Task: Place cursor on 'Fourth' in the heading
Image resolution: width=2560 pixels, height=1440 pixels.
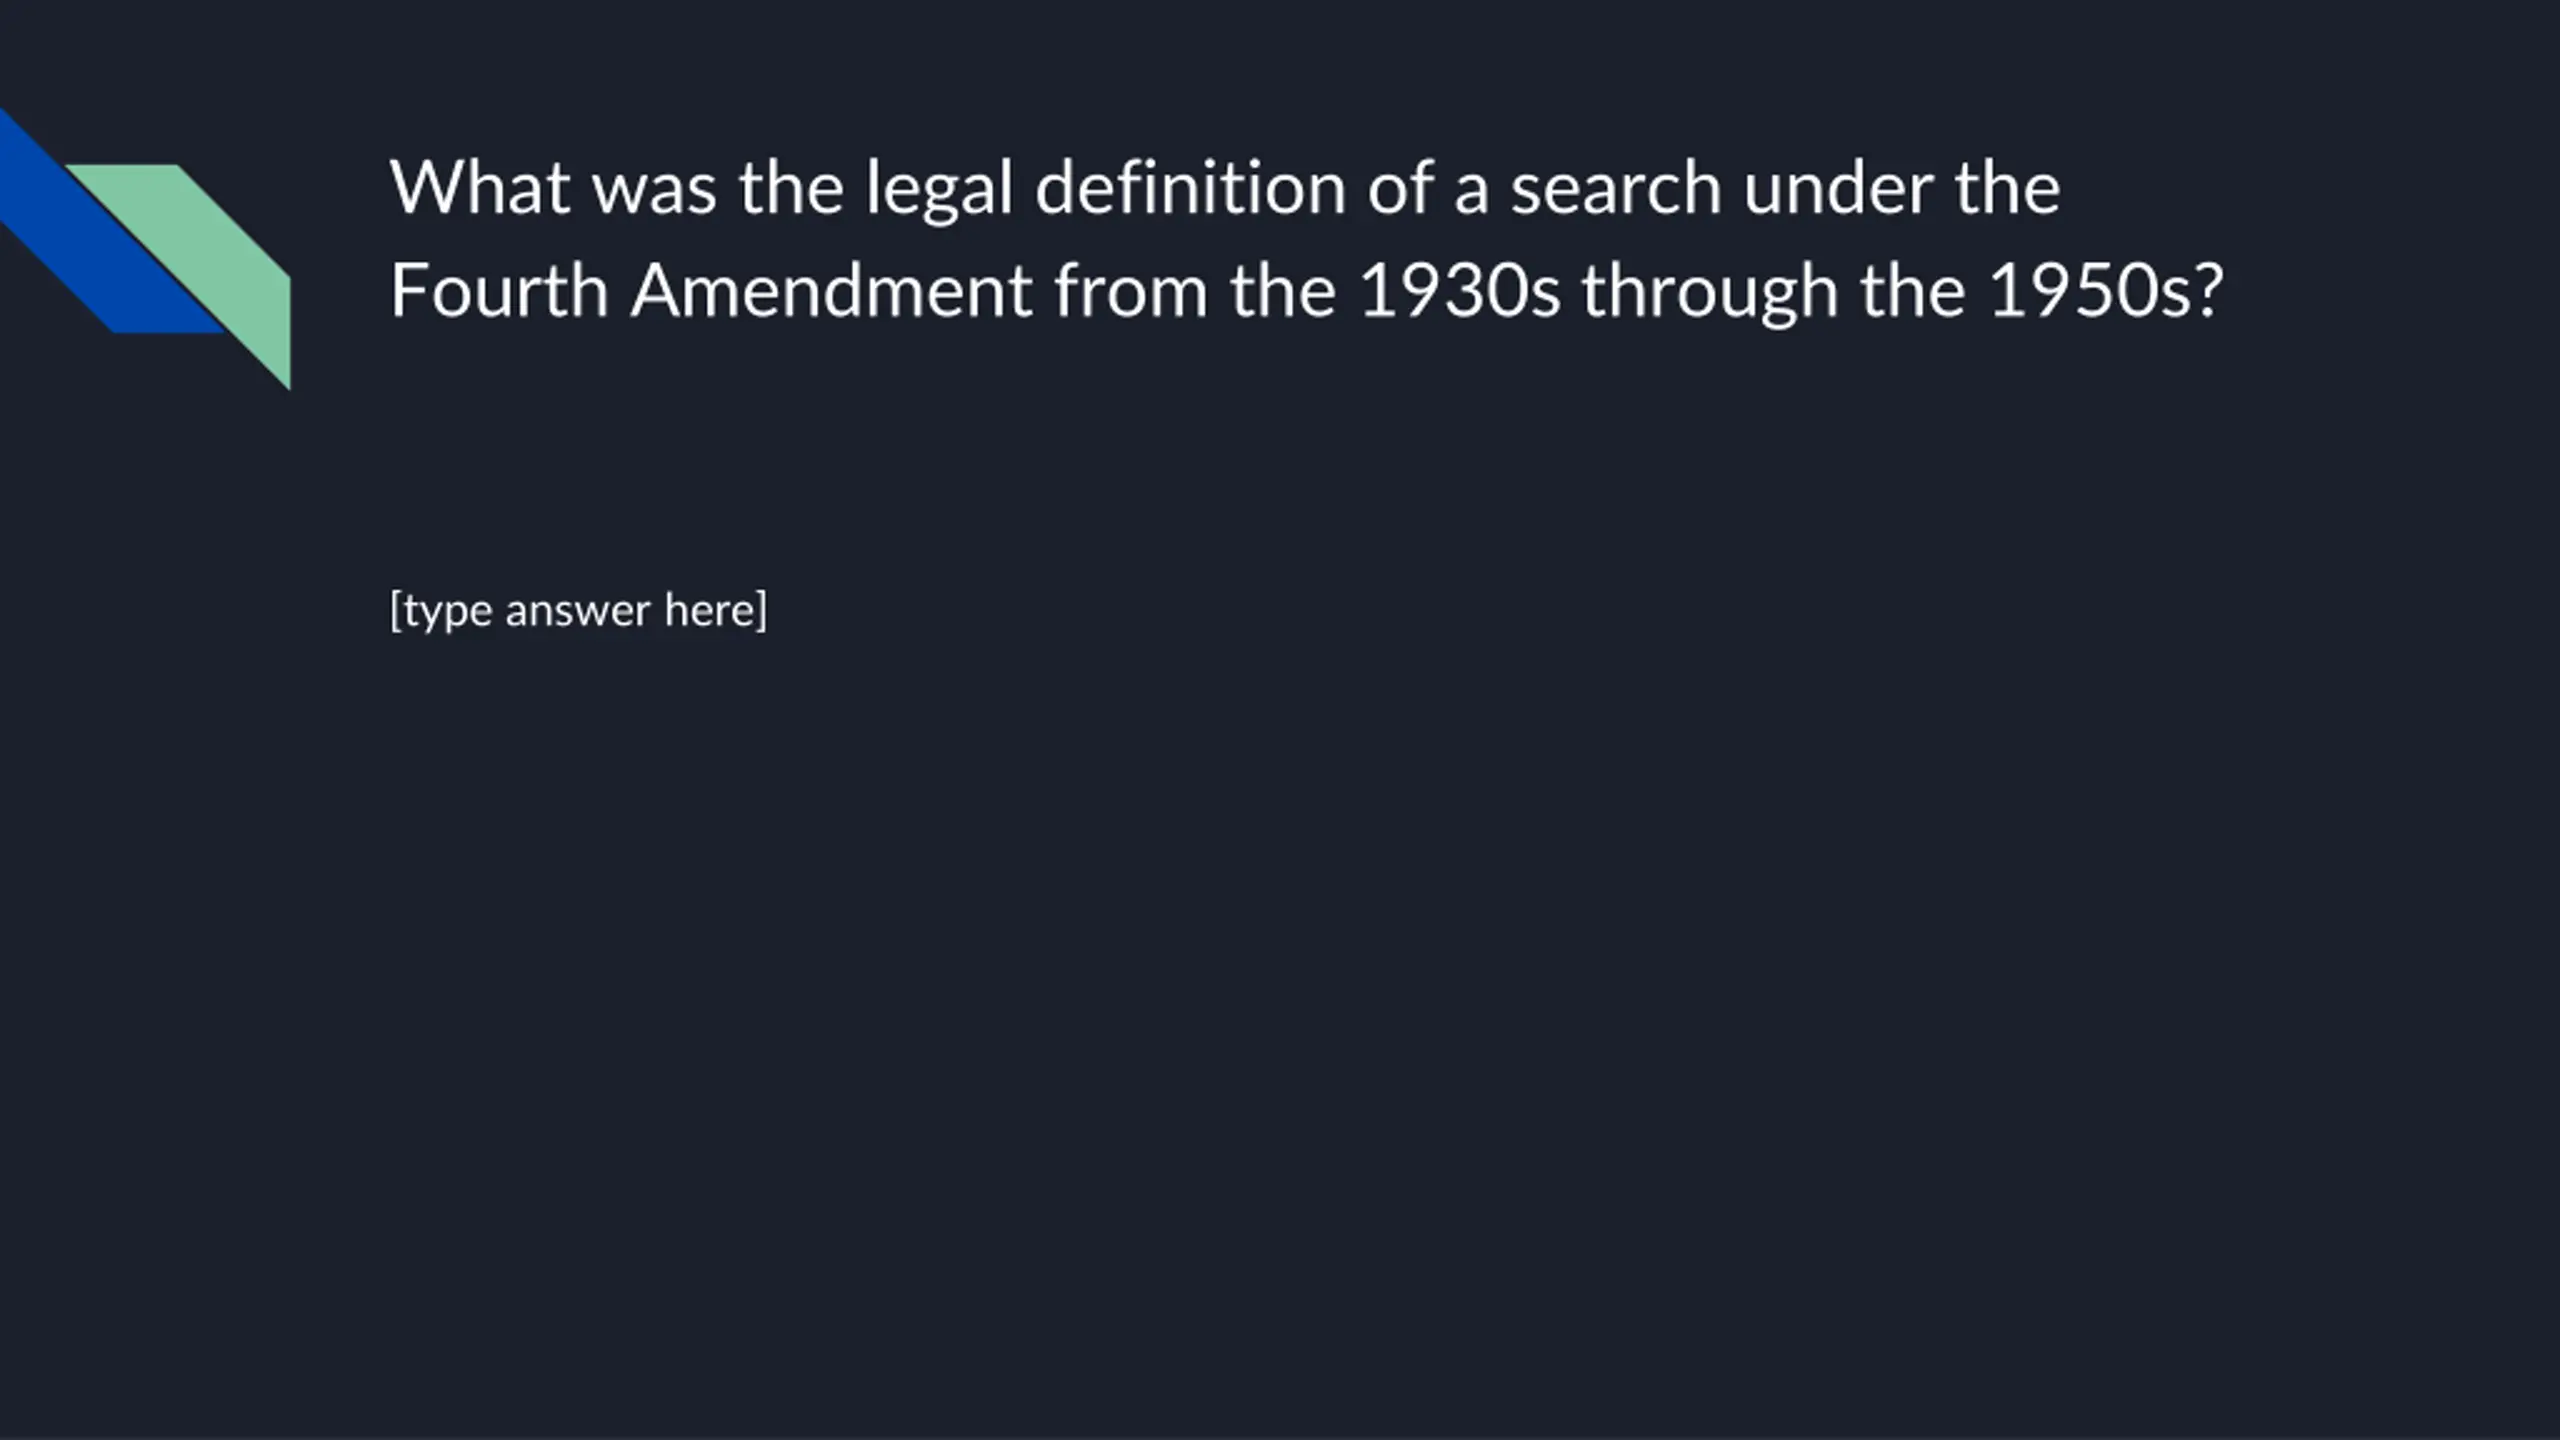Action: [499, 291]
